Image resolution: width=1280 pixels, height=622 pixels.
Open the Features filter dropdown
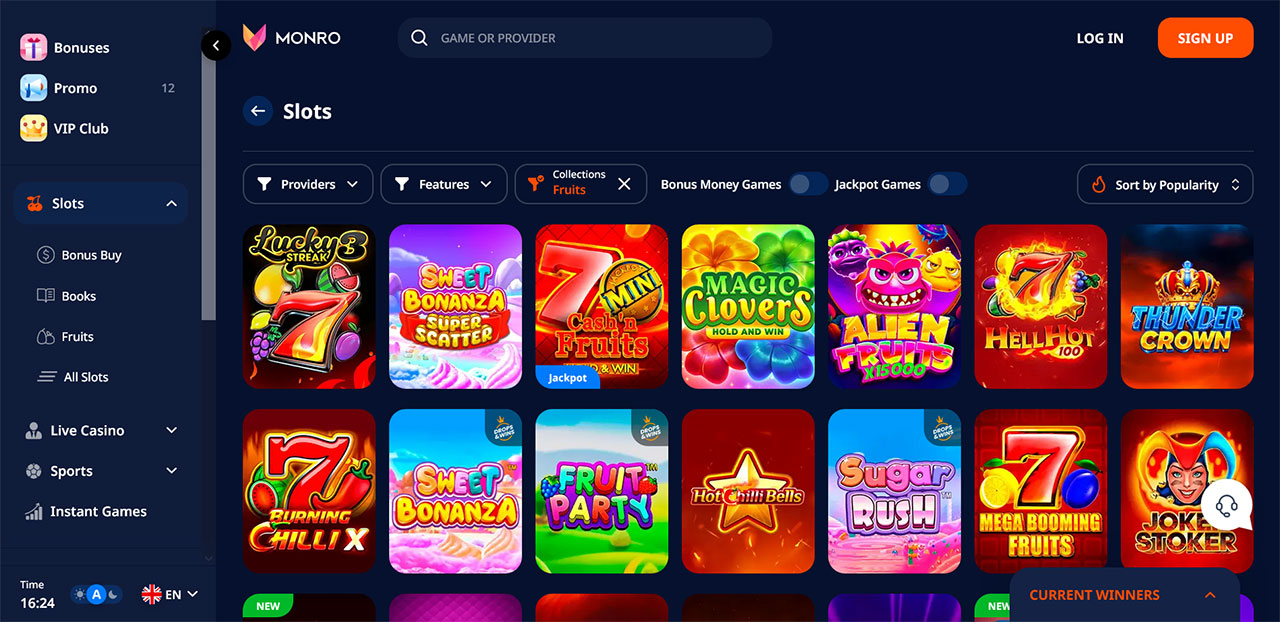tap(444, 184)
